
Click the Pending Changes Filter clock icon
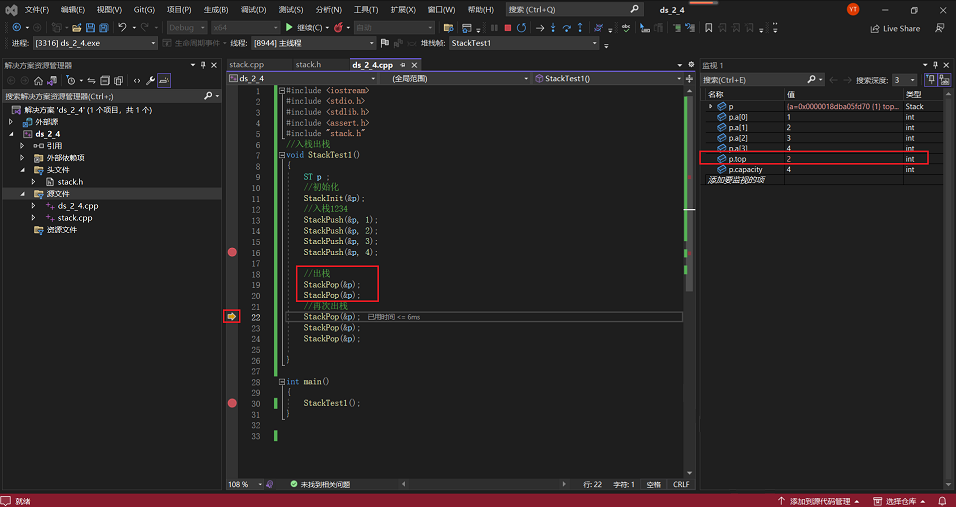click(71, 80)
